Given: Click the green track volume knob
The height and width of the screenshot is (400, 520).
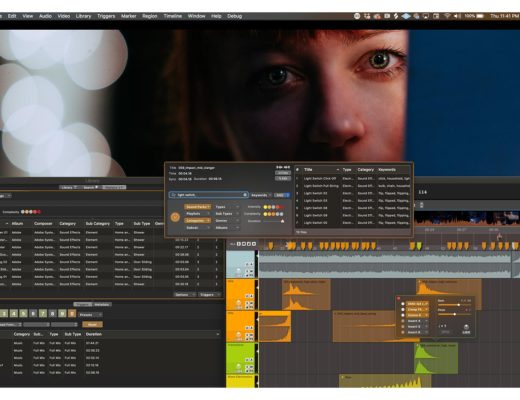Looking at the screenshot, I should click(239, 366).
